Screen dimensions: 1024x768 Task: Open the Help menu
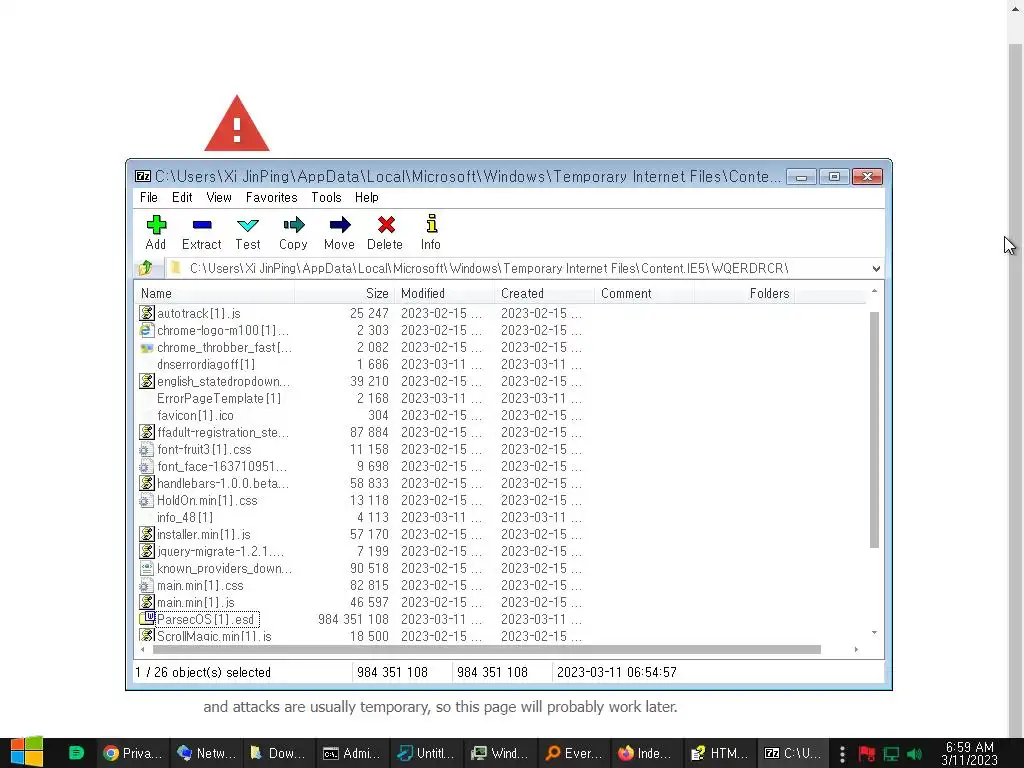click(366, 197)
